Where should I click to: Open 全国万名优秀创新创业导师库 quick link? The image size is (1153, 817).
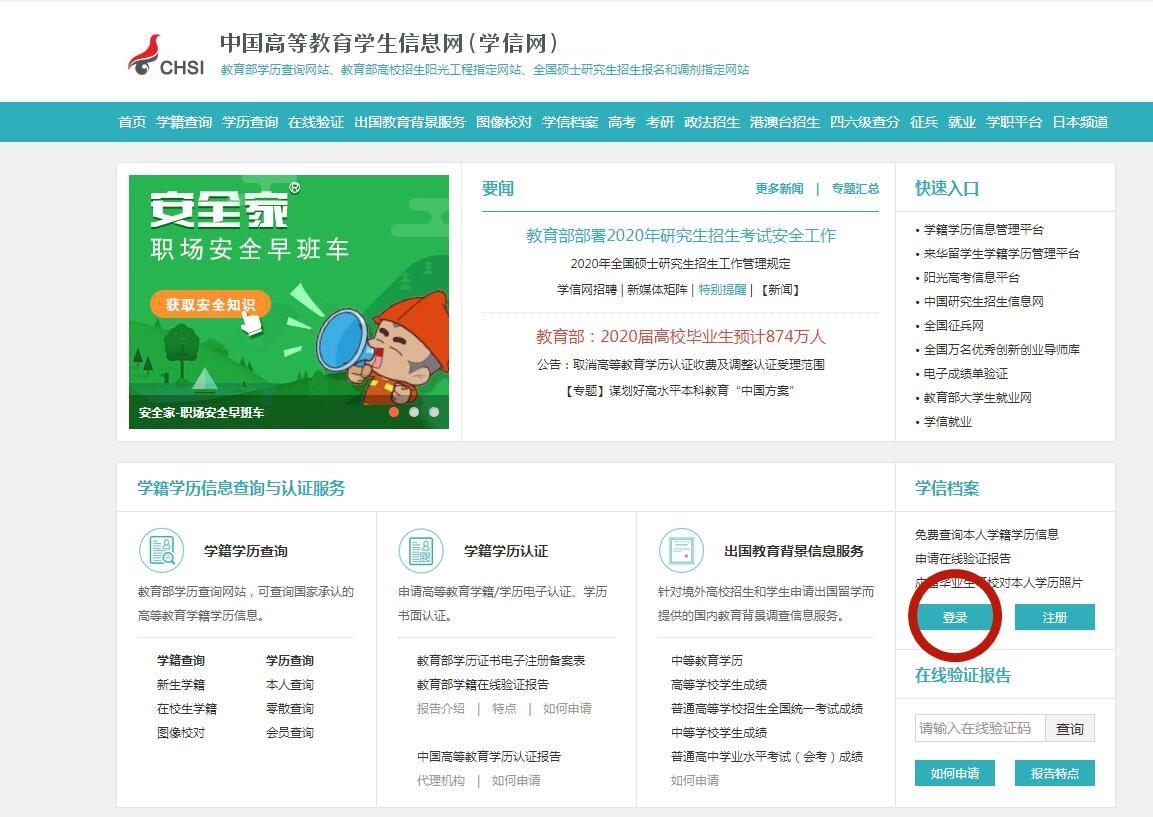[x=1002, y=349]
